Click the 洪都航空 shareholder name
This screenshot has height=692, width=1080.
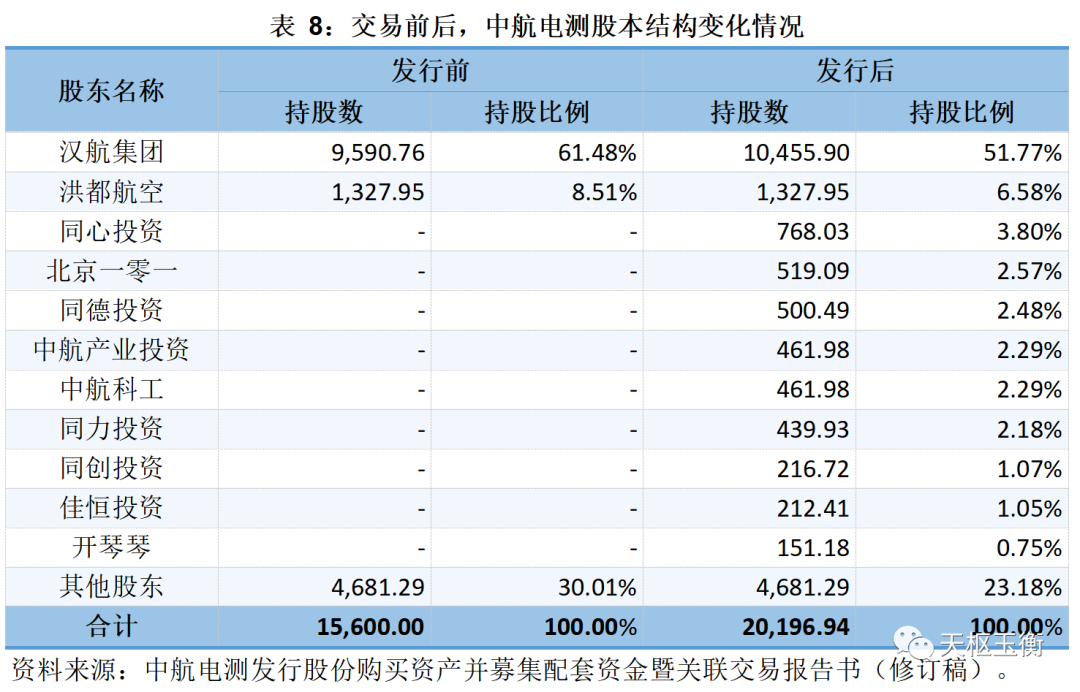click(111, 192)
